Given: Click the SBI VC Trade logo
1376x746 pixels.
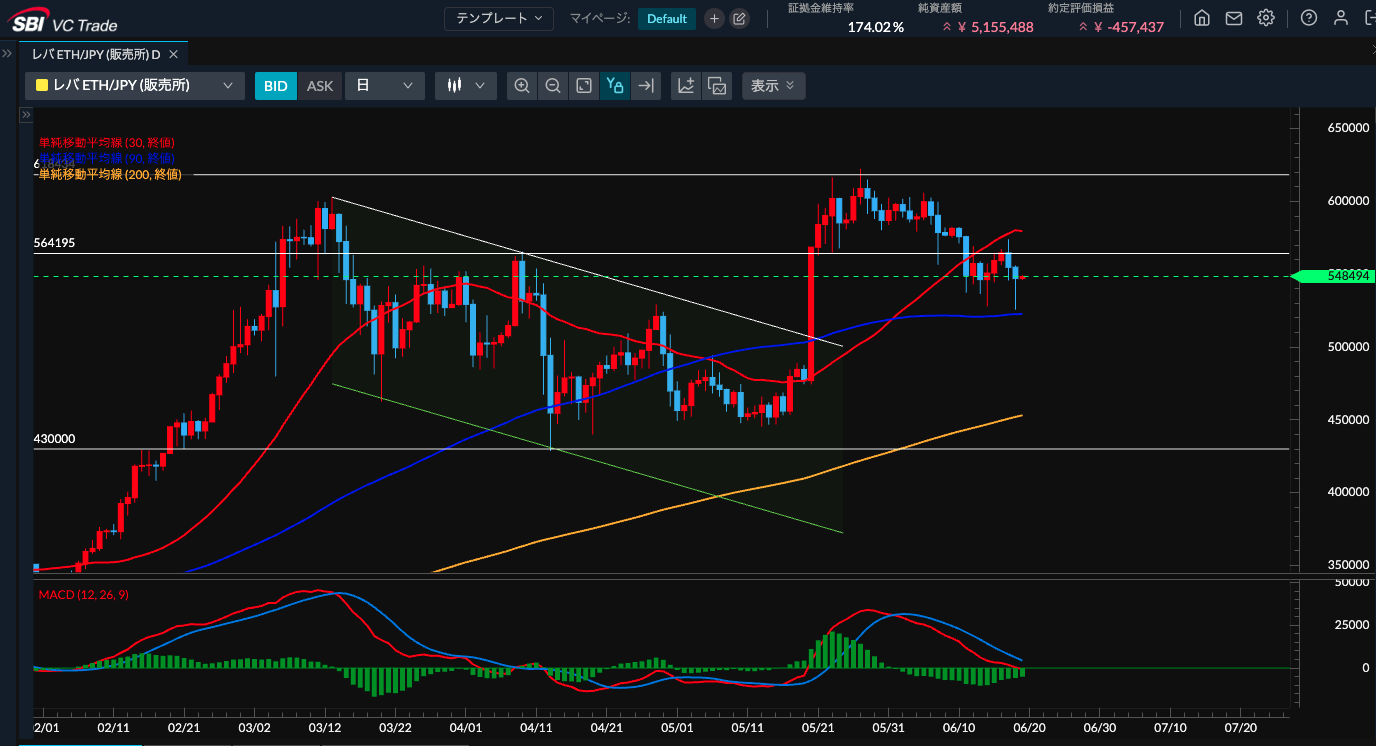Looking at the screenshot, I should click(65, 18).
